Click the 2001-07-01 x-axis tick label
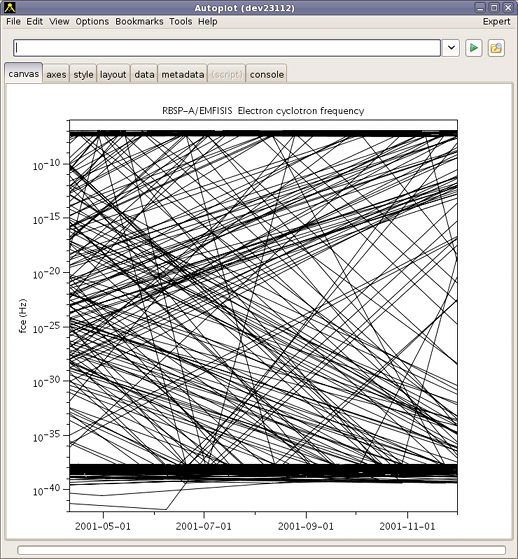518x559 pixels. 204,526
